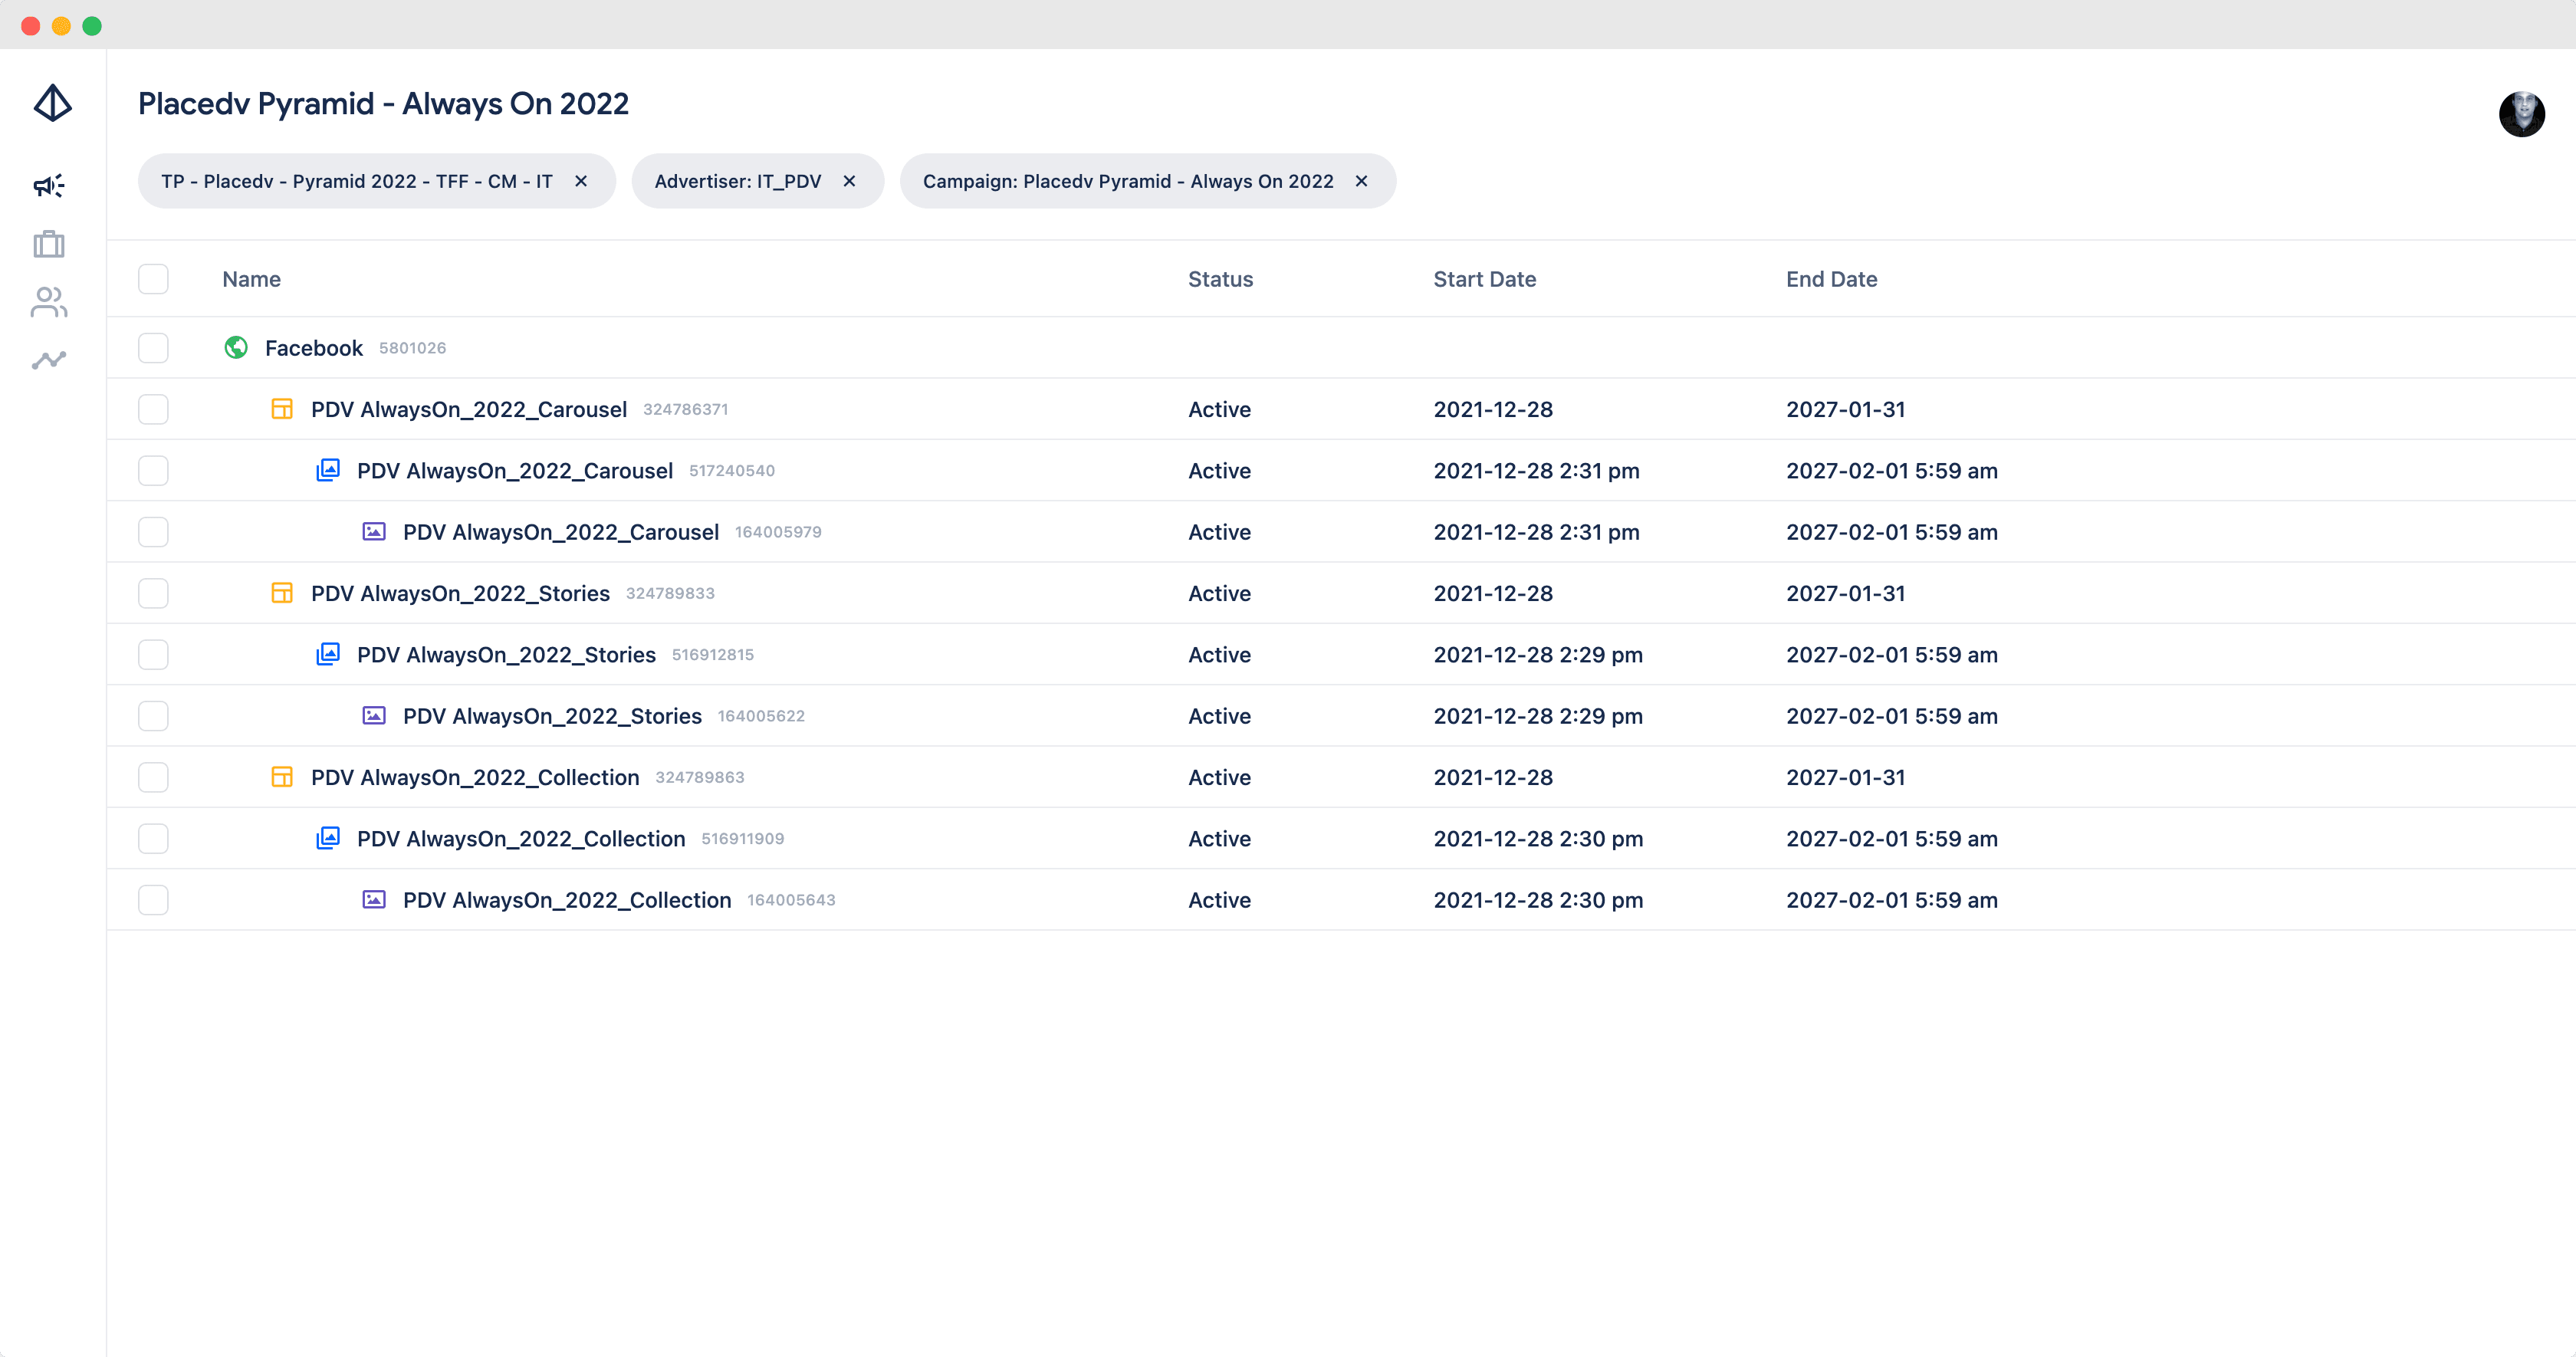Check the Facebook row checkbox

(x=153, y=347)
